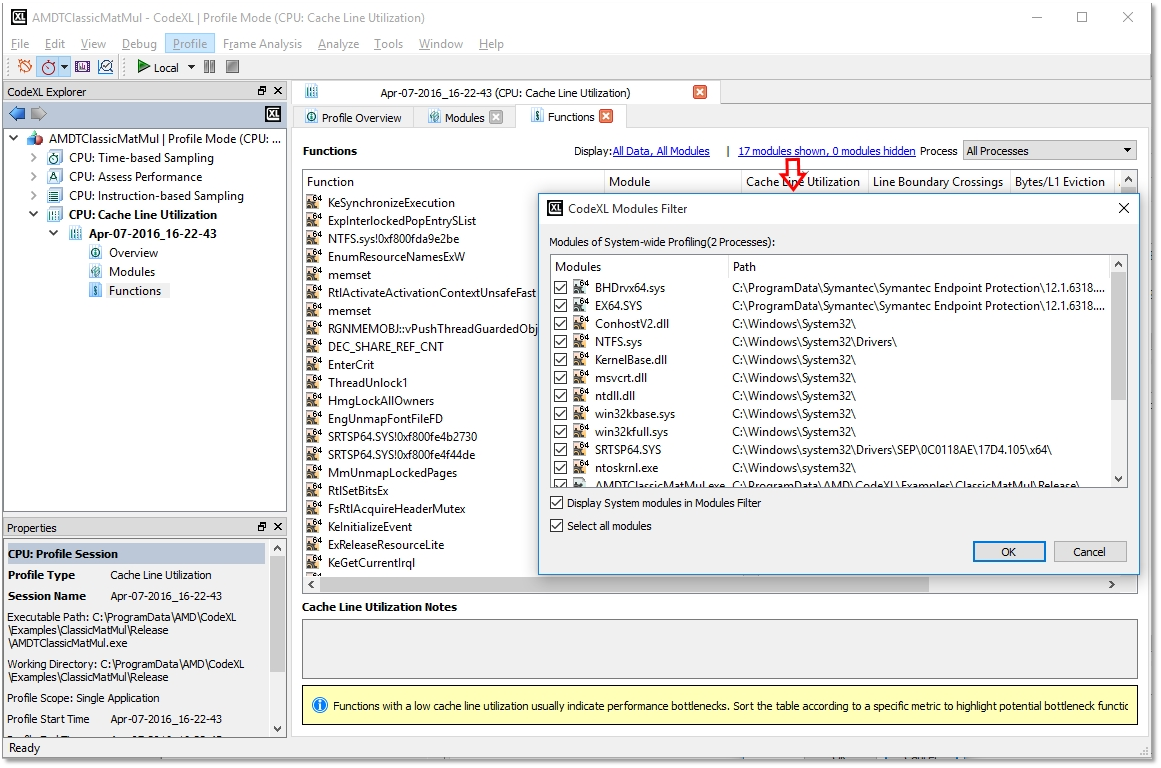The width and height of the screenshot is (1161, 768).
Task: Switch to Frame Analysis mode icon
Action: (82, 67)
